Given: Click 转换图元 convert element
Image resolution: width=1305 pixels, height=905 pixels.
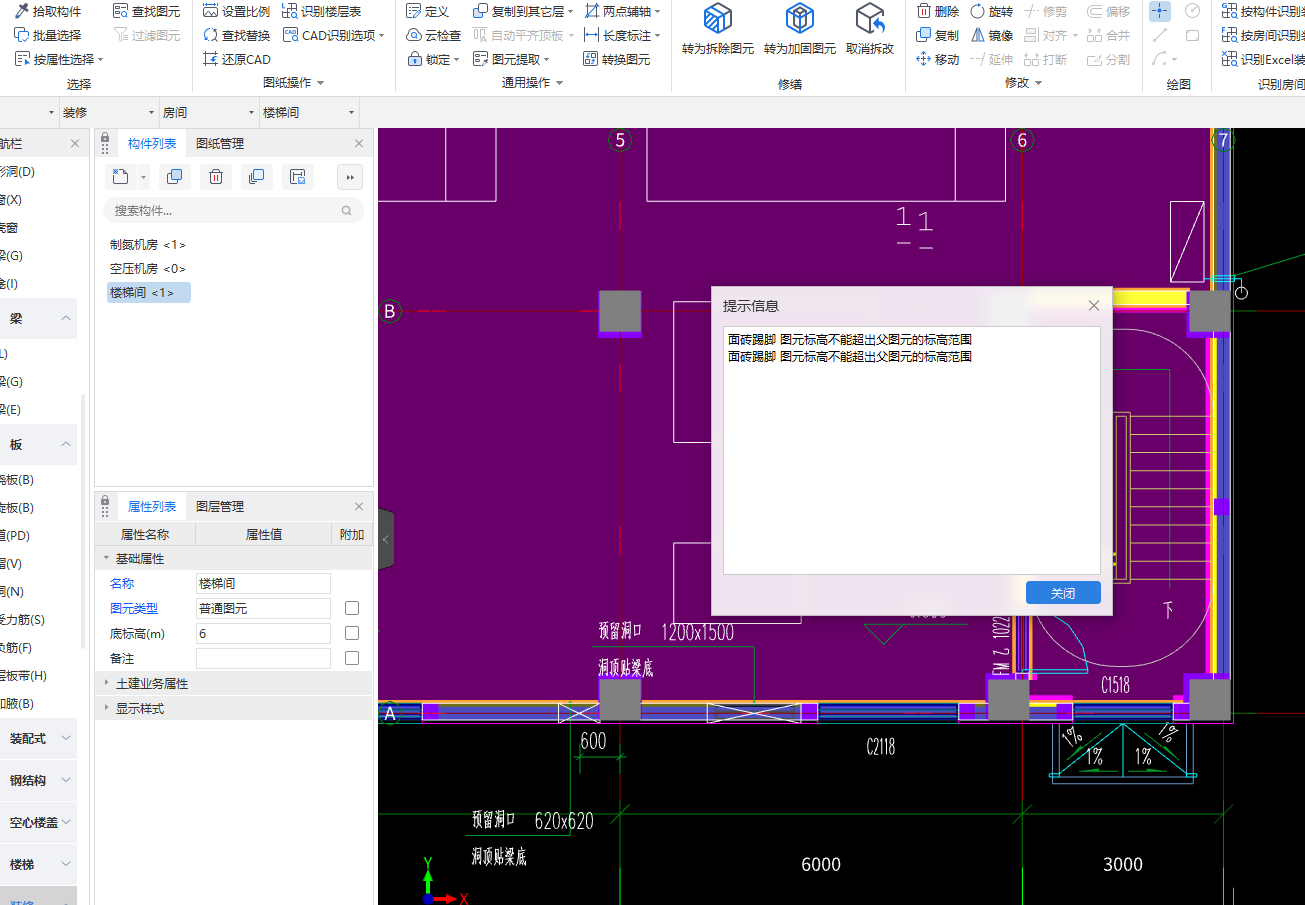Looking at the screenshot, I should (616, 59).
